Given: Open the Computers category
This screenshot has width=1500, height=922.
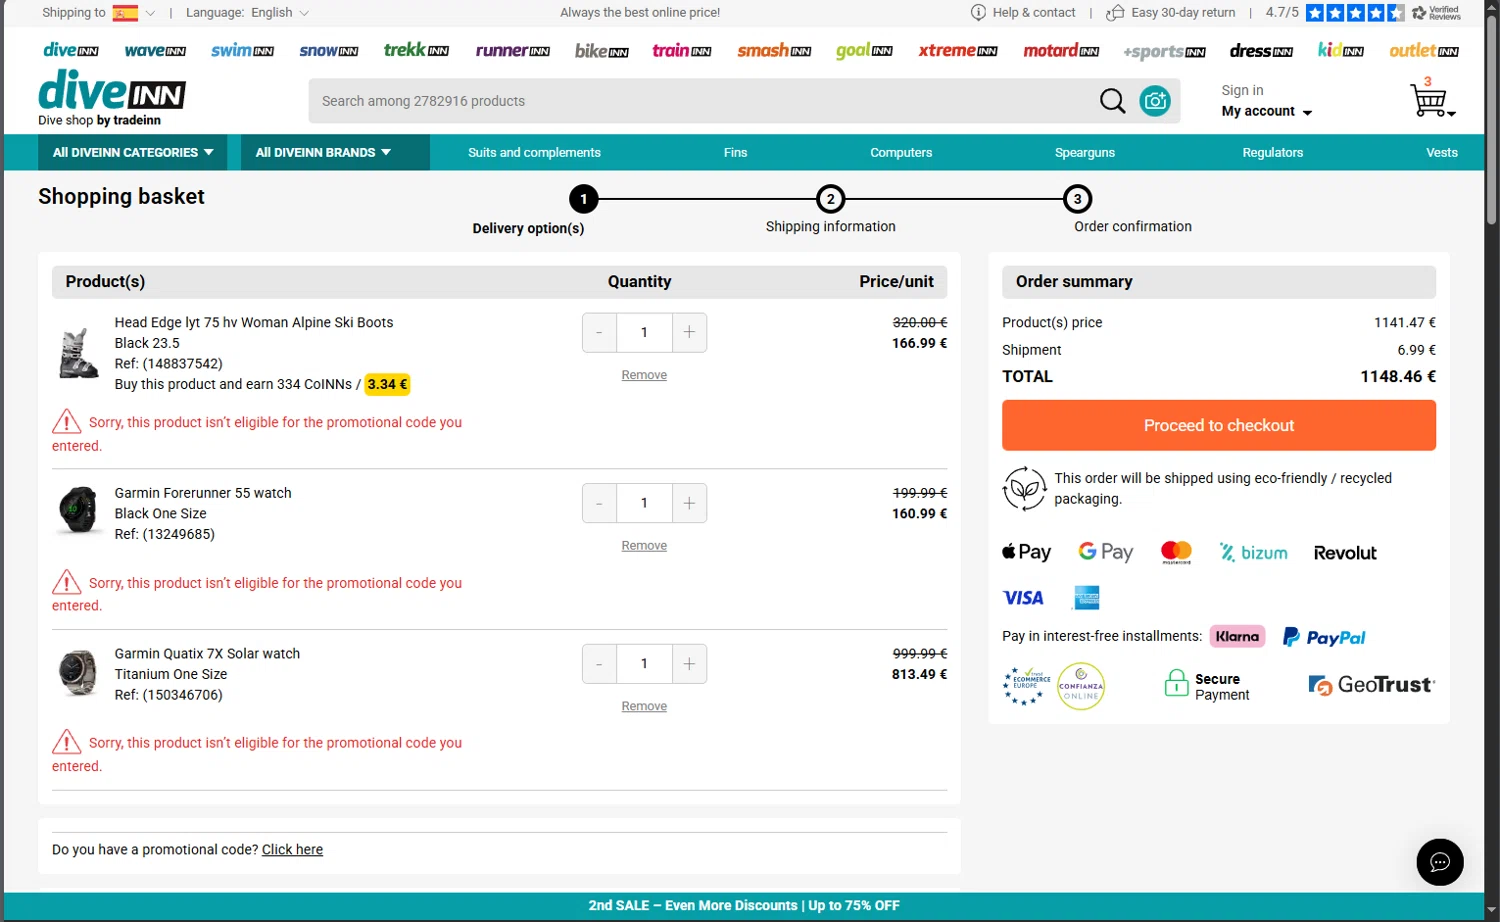Looking at the screenshot, I should click(x=901, y=153).
